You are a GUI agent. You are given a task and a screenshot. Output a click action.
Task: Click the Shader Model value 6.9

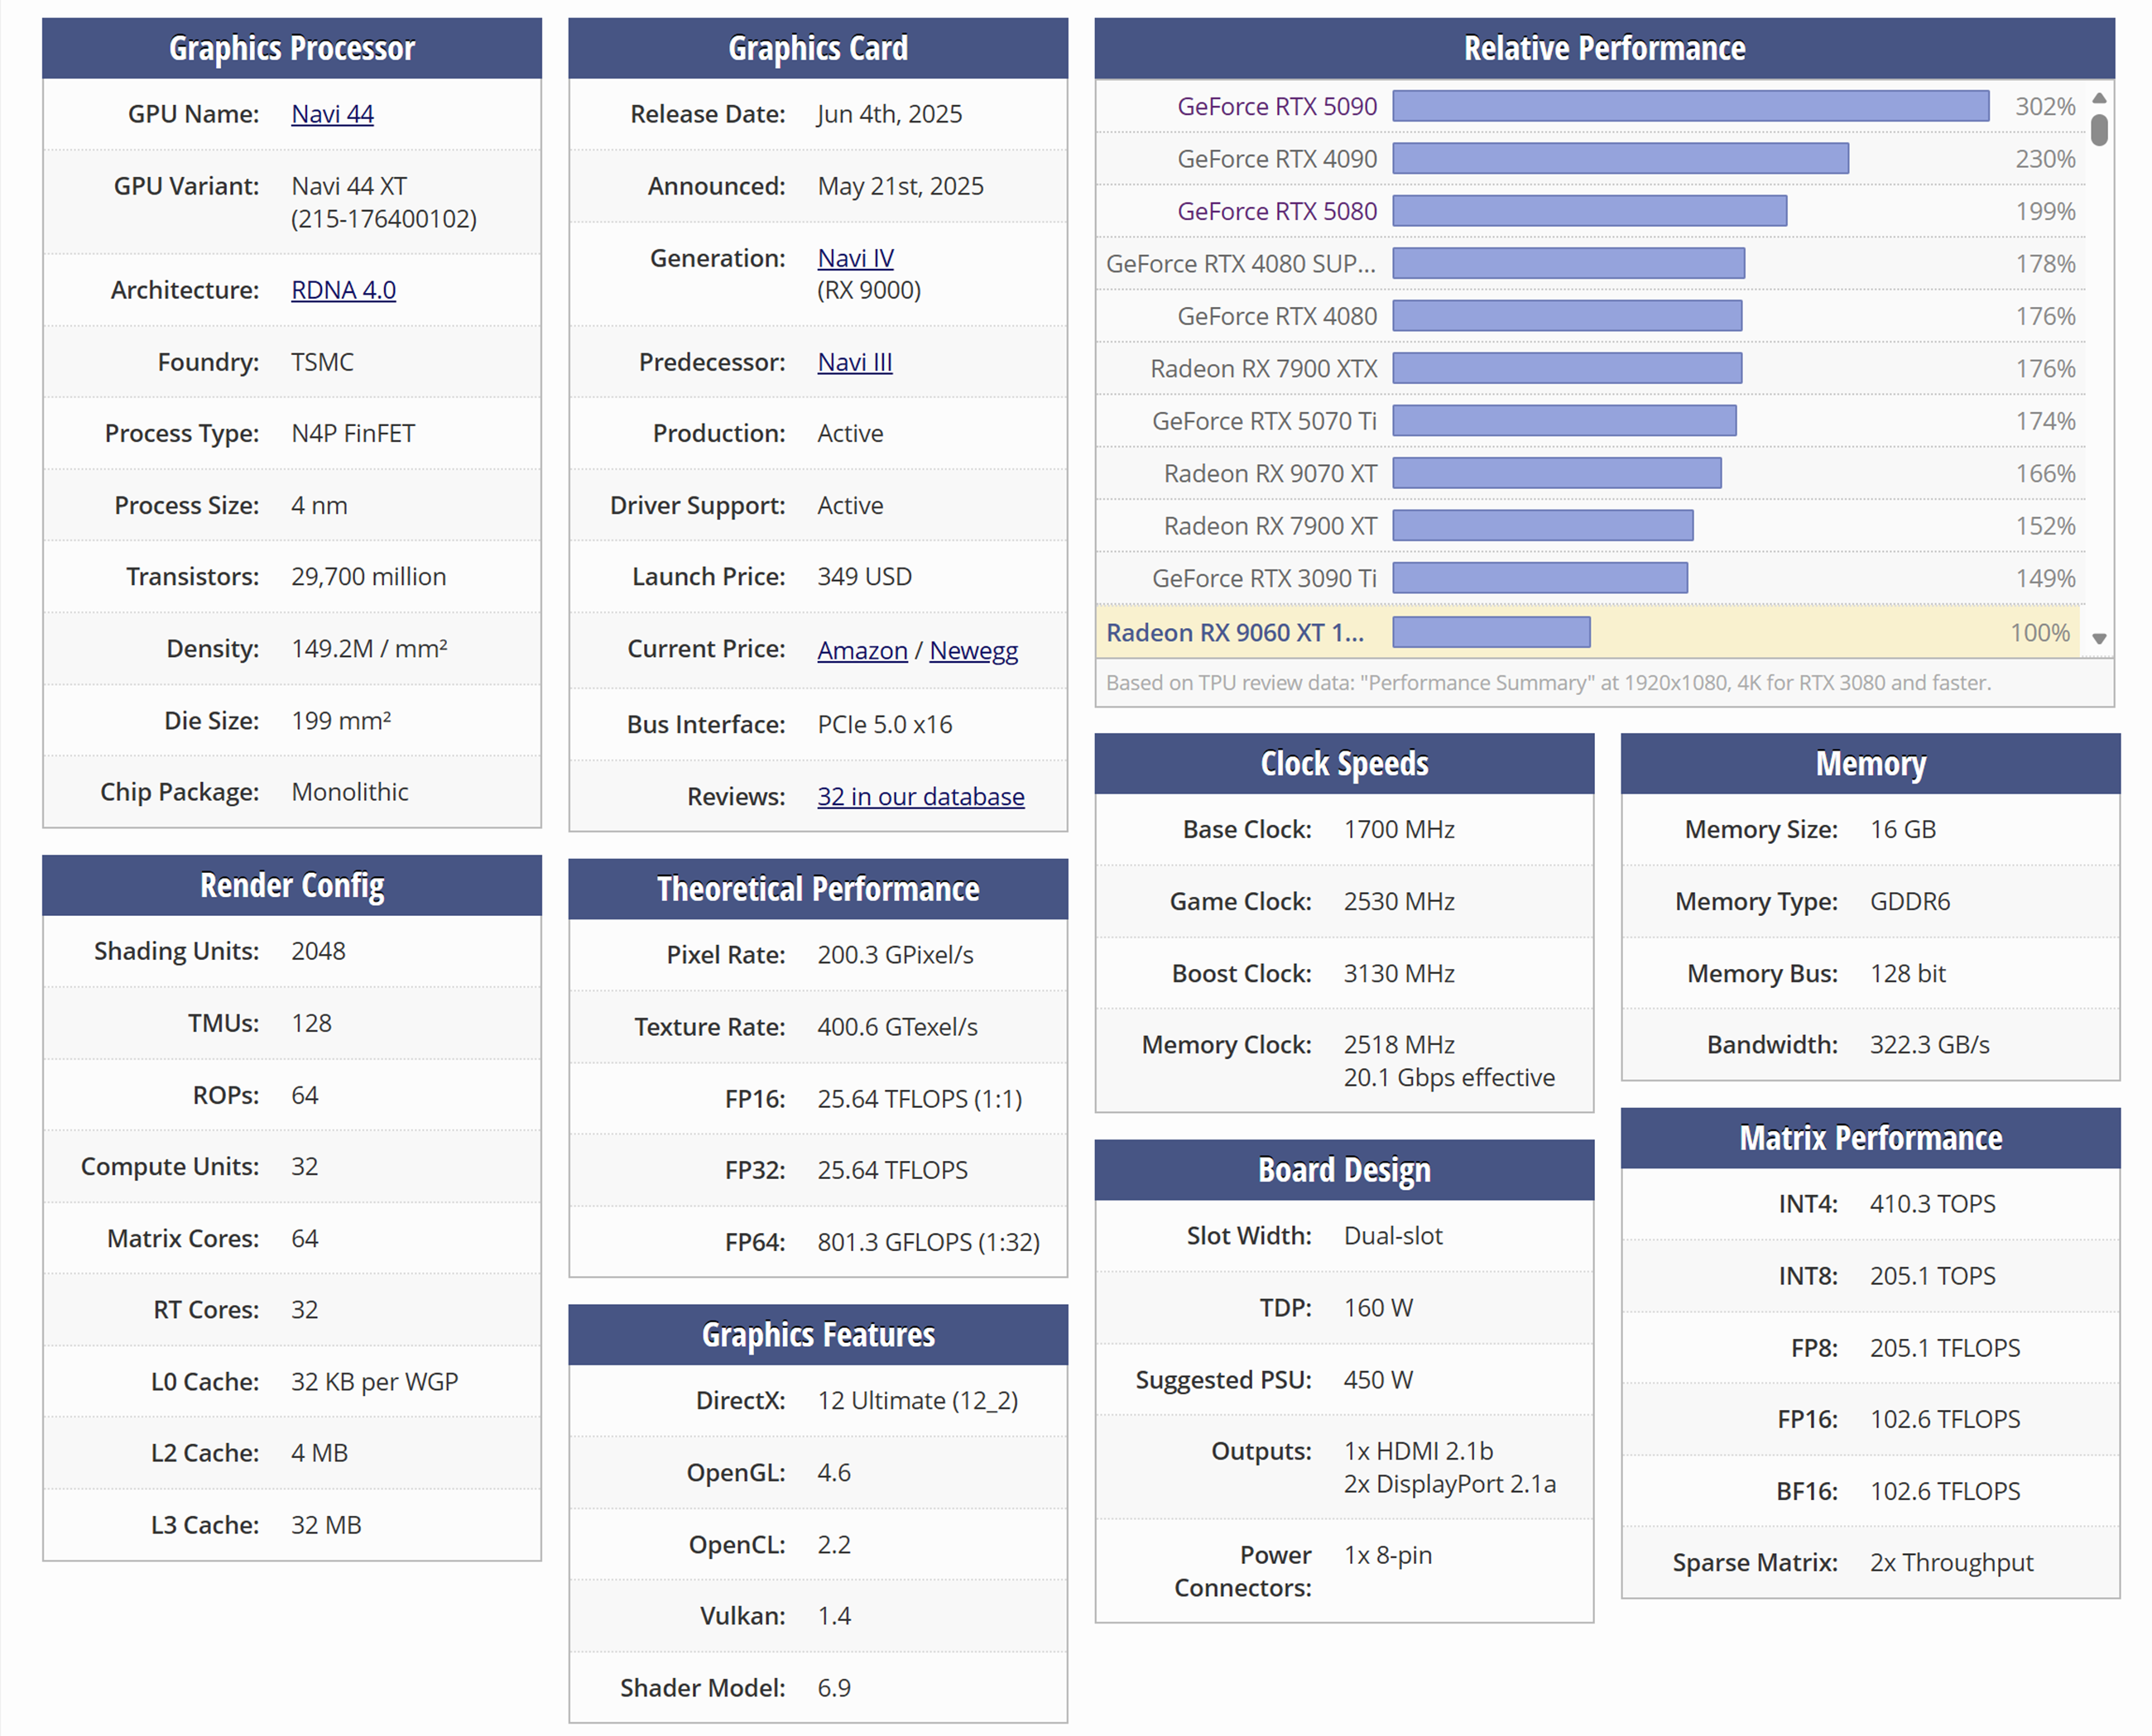tap(834, 1688)
